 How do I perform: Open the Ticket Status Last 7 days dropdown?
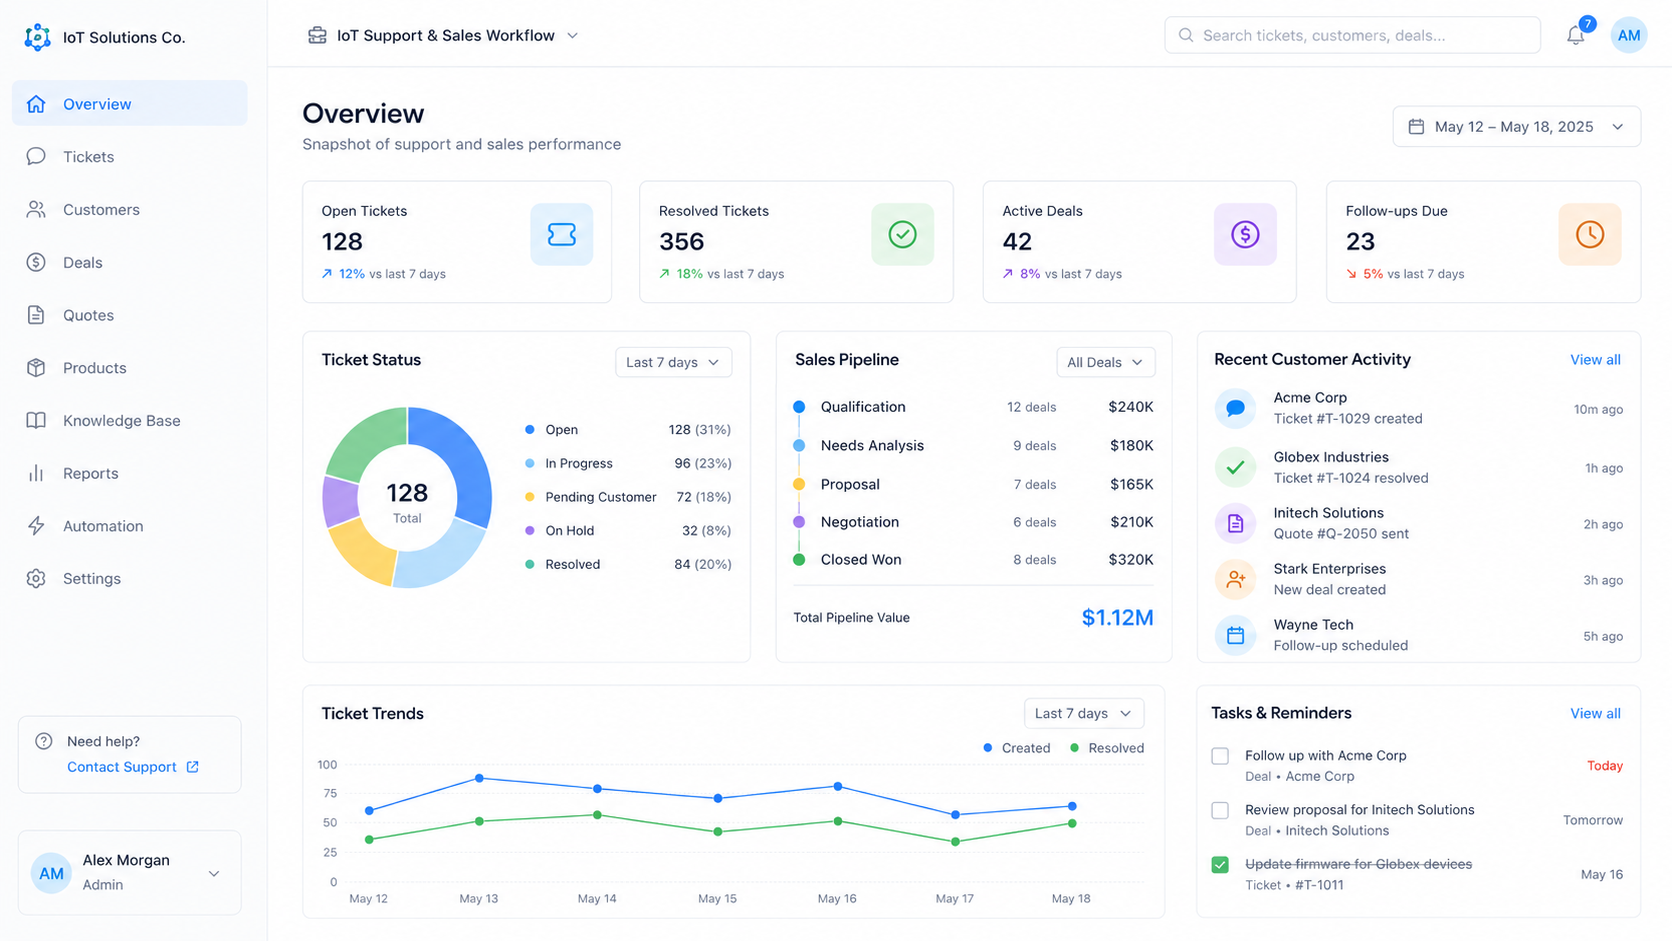click(673, 362)
